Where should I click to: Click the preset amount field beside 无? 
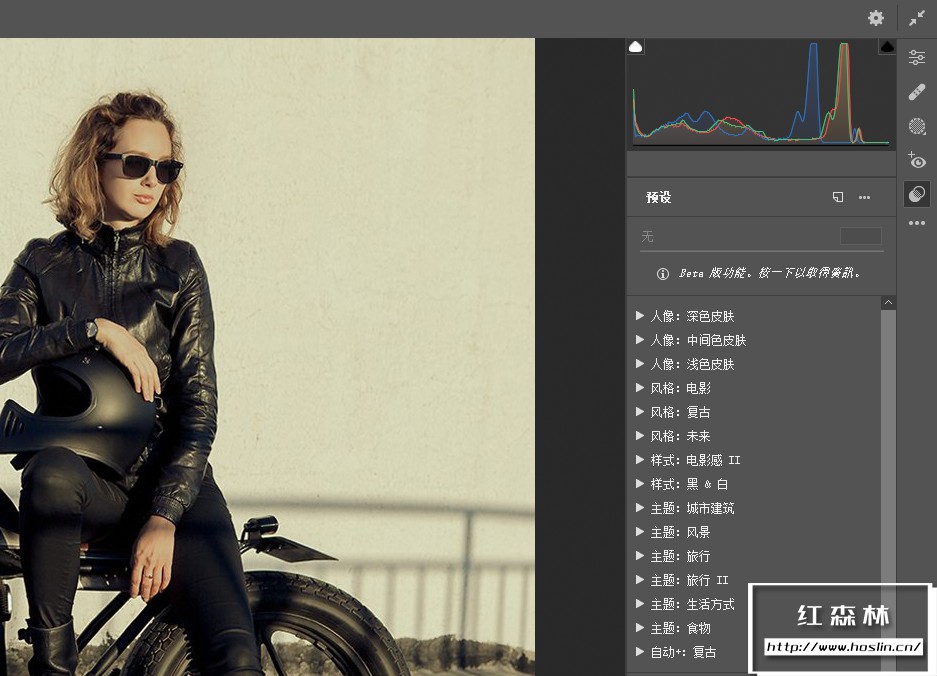861,236
